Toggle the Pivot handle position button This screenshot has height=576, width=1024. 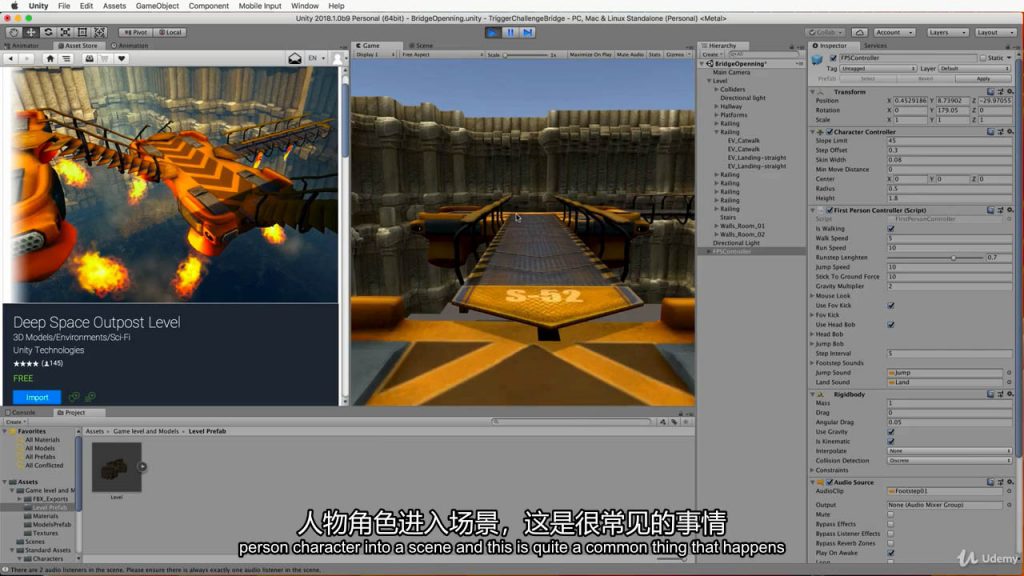136,32
